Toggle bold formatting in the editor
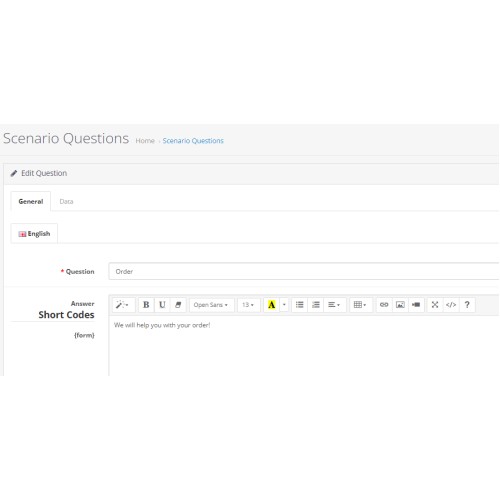500x500 pixels. [146, 305]
